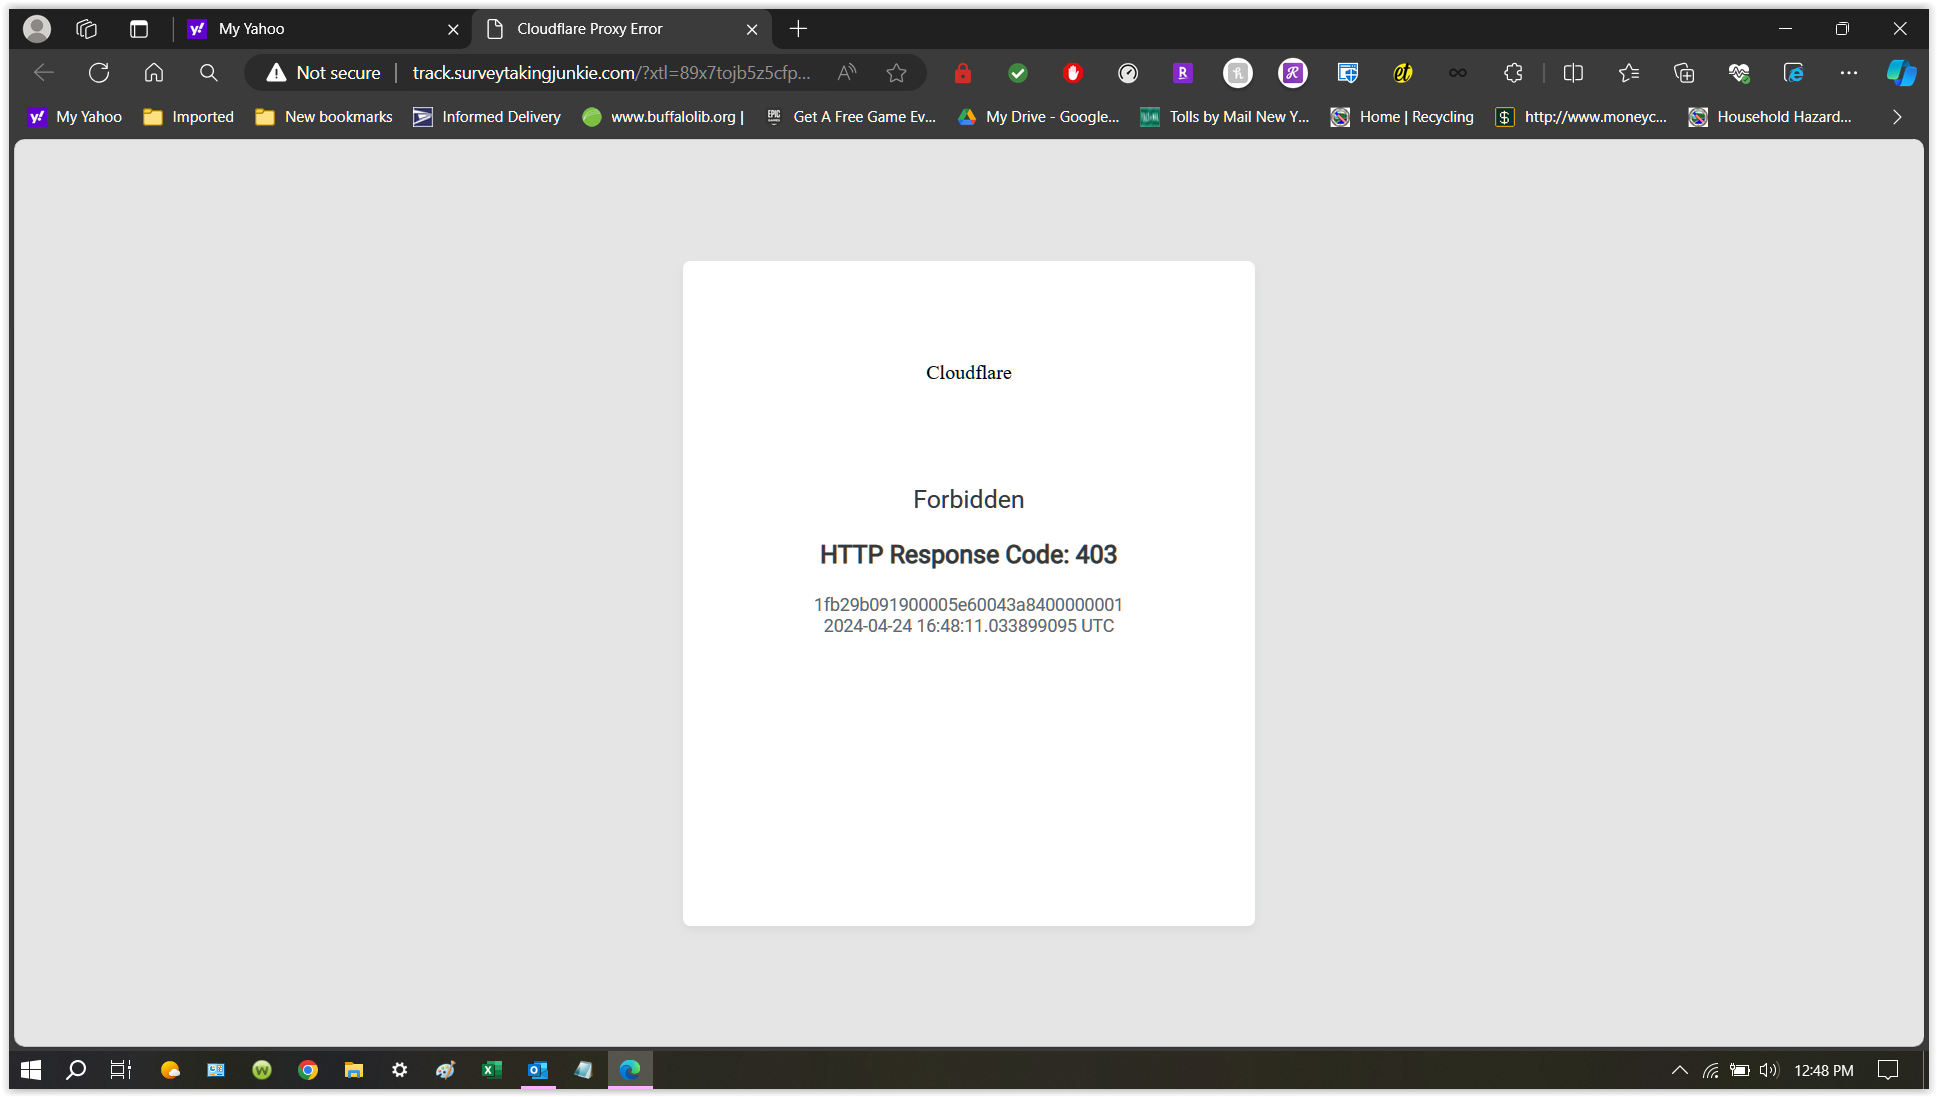The height and width of the screenshot is (1097, 1937).
Task: Click the Forbidden heading text
Action: pos(968,499)
